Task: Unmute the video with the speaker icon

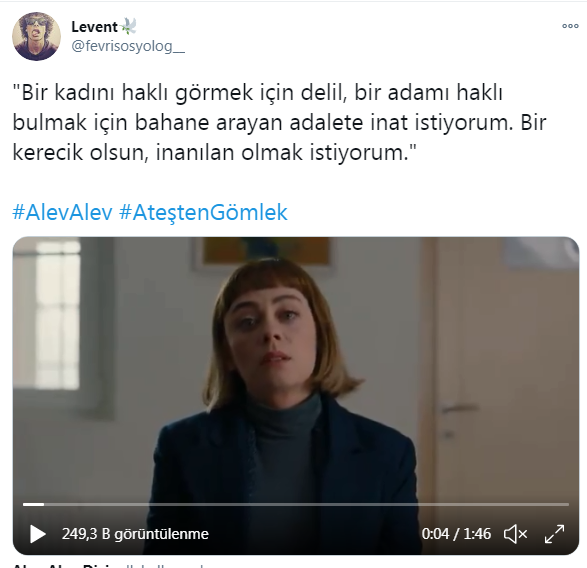Action: 515,534
